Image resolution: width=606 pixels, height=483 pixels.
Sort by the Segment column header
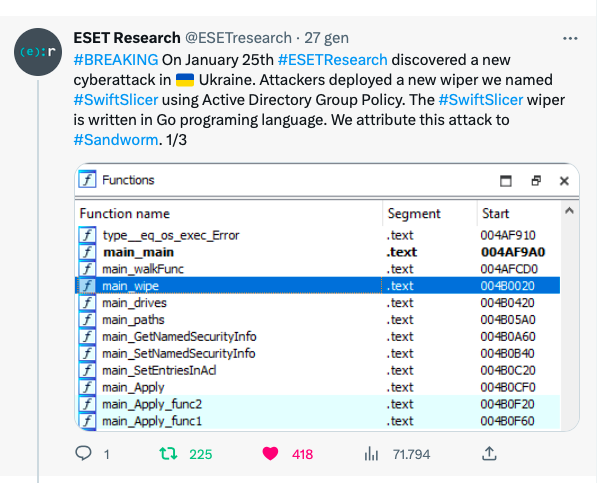[x=413, y=213]
